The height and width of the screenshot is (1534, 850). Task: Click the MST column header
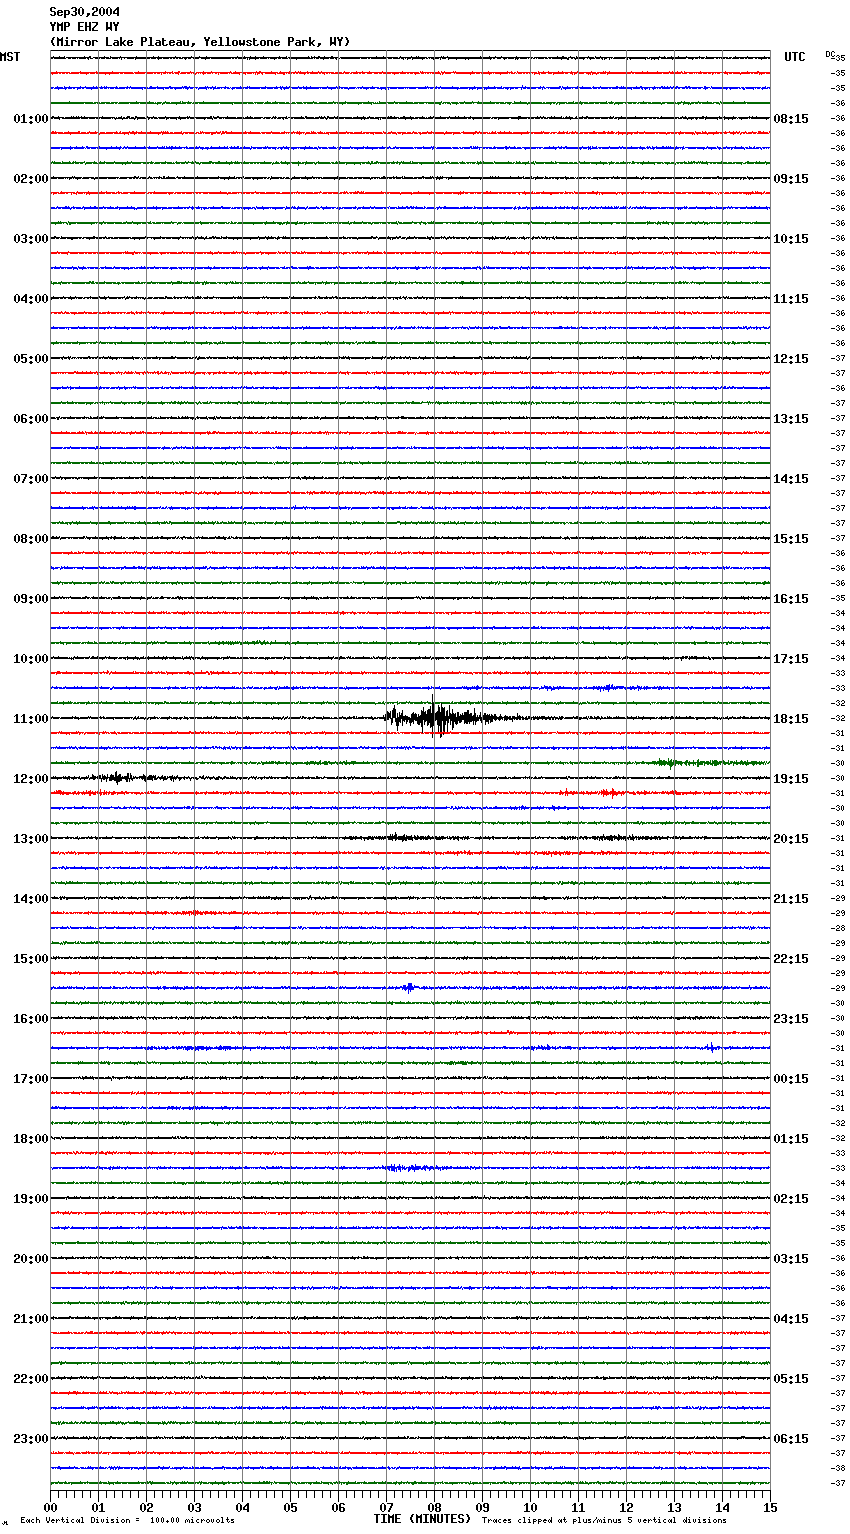[10, 57]
